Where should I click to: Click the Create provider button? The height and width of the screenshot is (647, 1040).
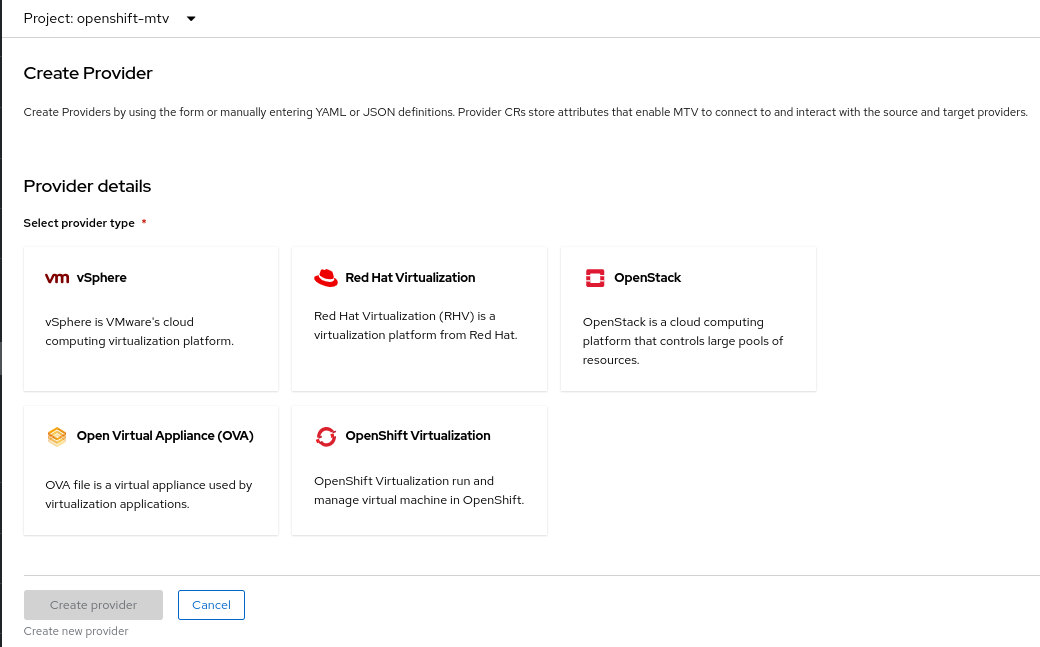point(93,605)
